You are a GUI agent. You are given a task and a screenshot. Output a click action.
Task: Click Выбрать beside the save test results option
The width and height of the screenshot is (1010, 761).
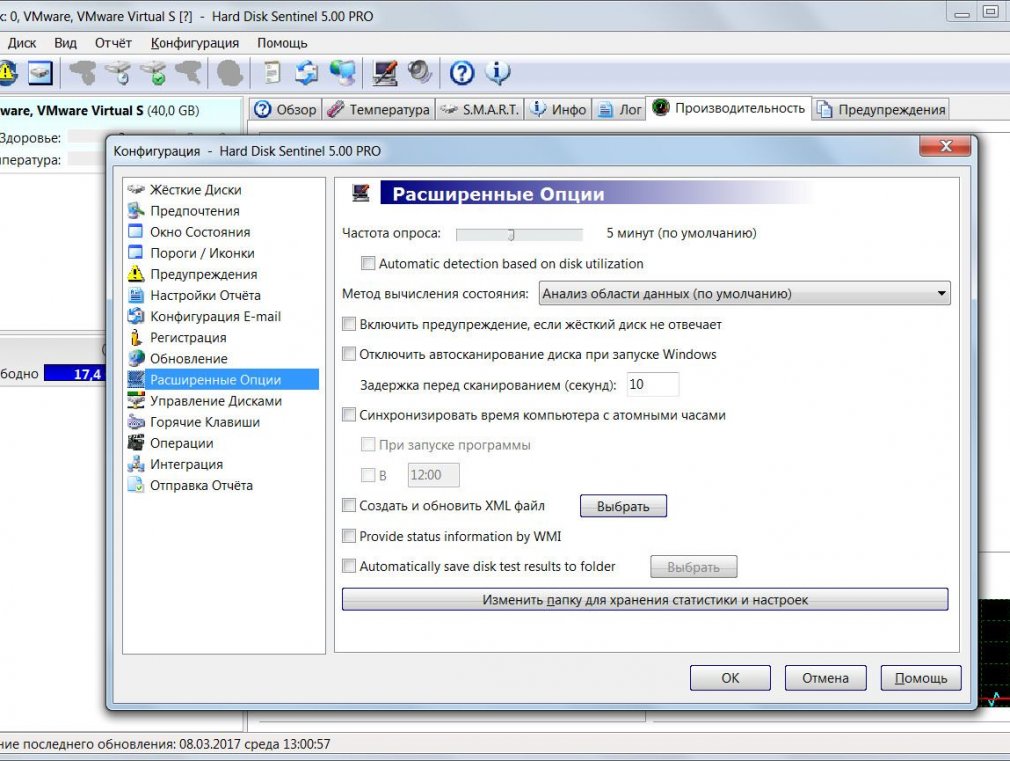[693, 567]
